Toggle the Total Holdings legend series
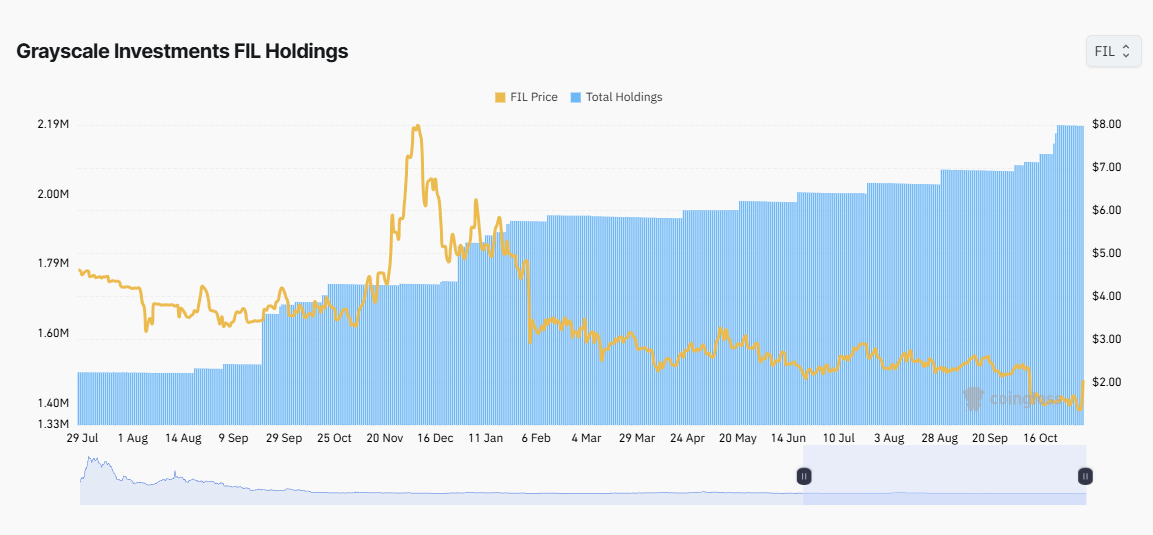 point(623,97)
